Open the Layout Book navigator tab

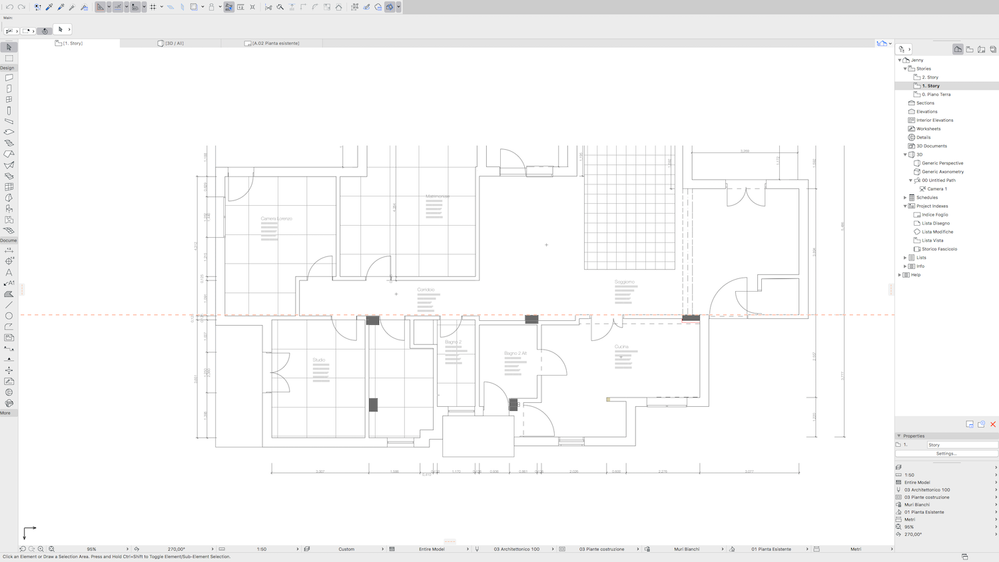(981, 49)
